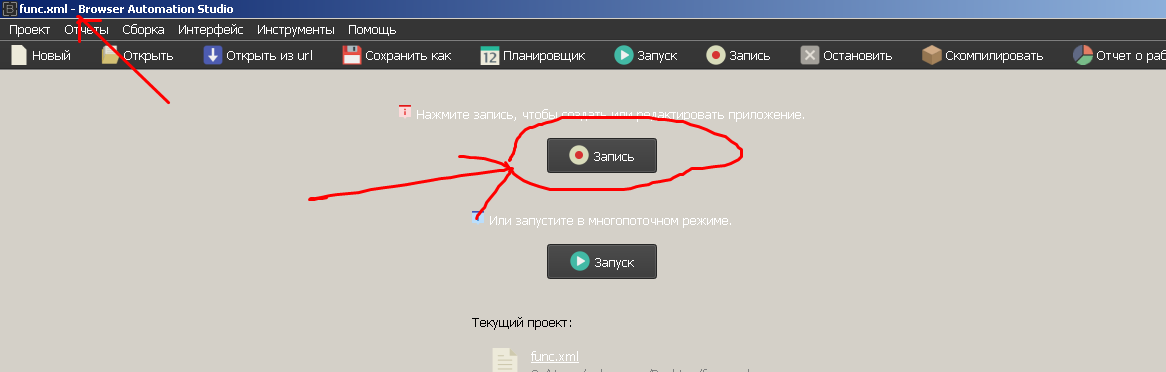Click the Сохранить как toolbar label
The image size is (1166, 372).
(408, 56)
